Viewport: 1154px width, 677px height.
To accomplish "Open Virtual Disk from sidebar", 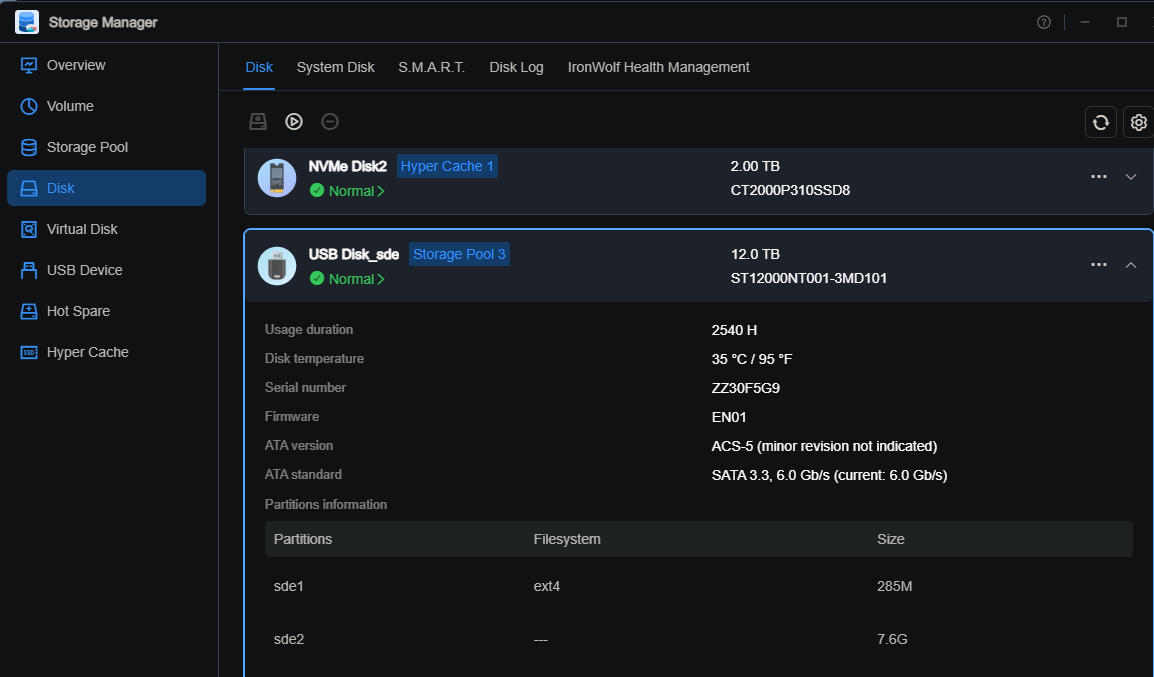I will click(x=106, y=229).
